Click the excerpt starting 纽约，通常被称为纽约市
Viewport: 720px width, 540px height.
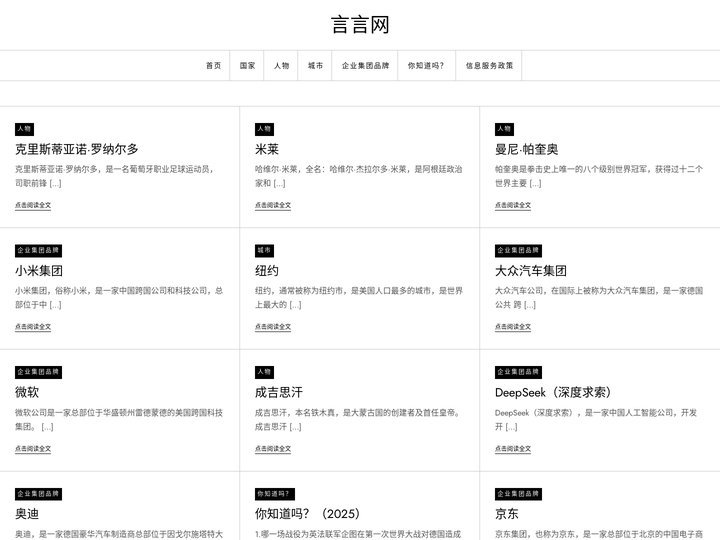click(x=359, y=298)
